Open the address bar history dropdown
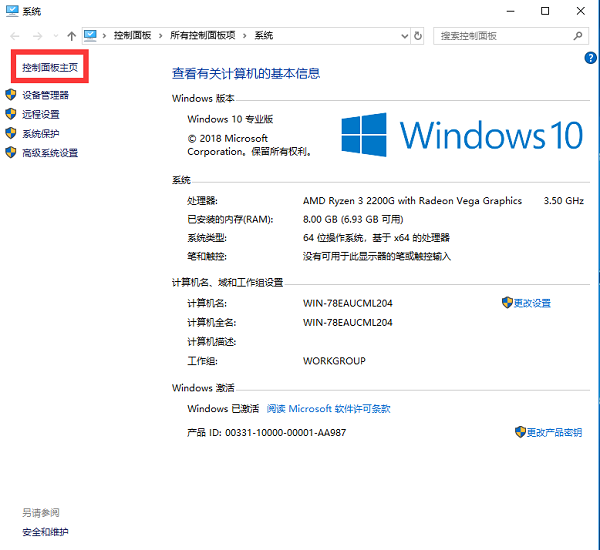The image size is (600, 550). point(401,35)
